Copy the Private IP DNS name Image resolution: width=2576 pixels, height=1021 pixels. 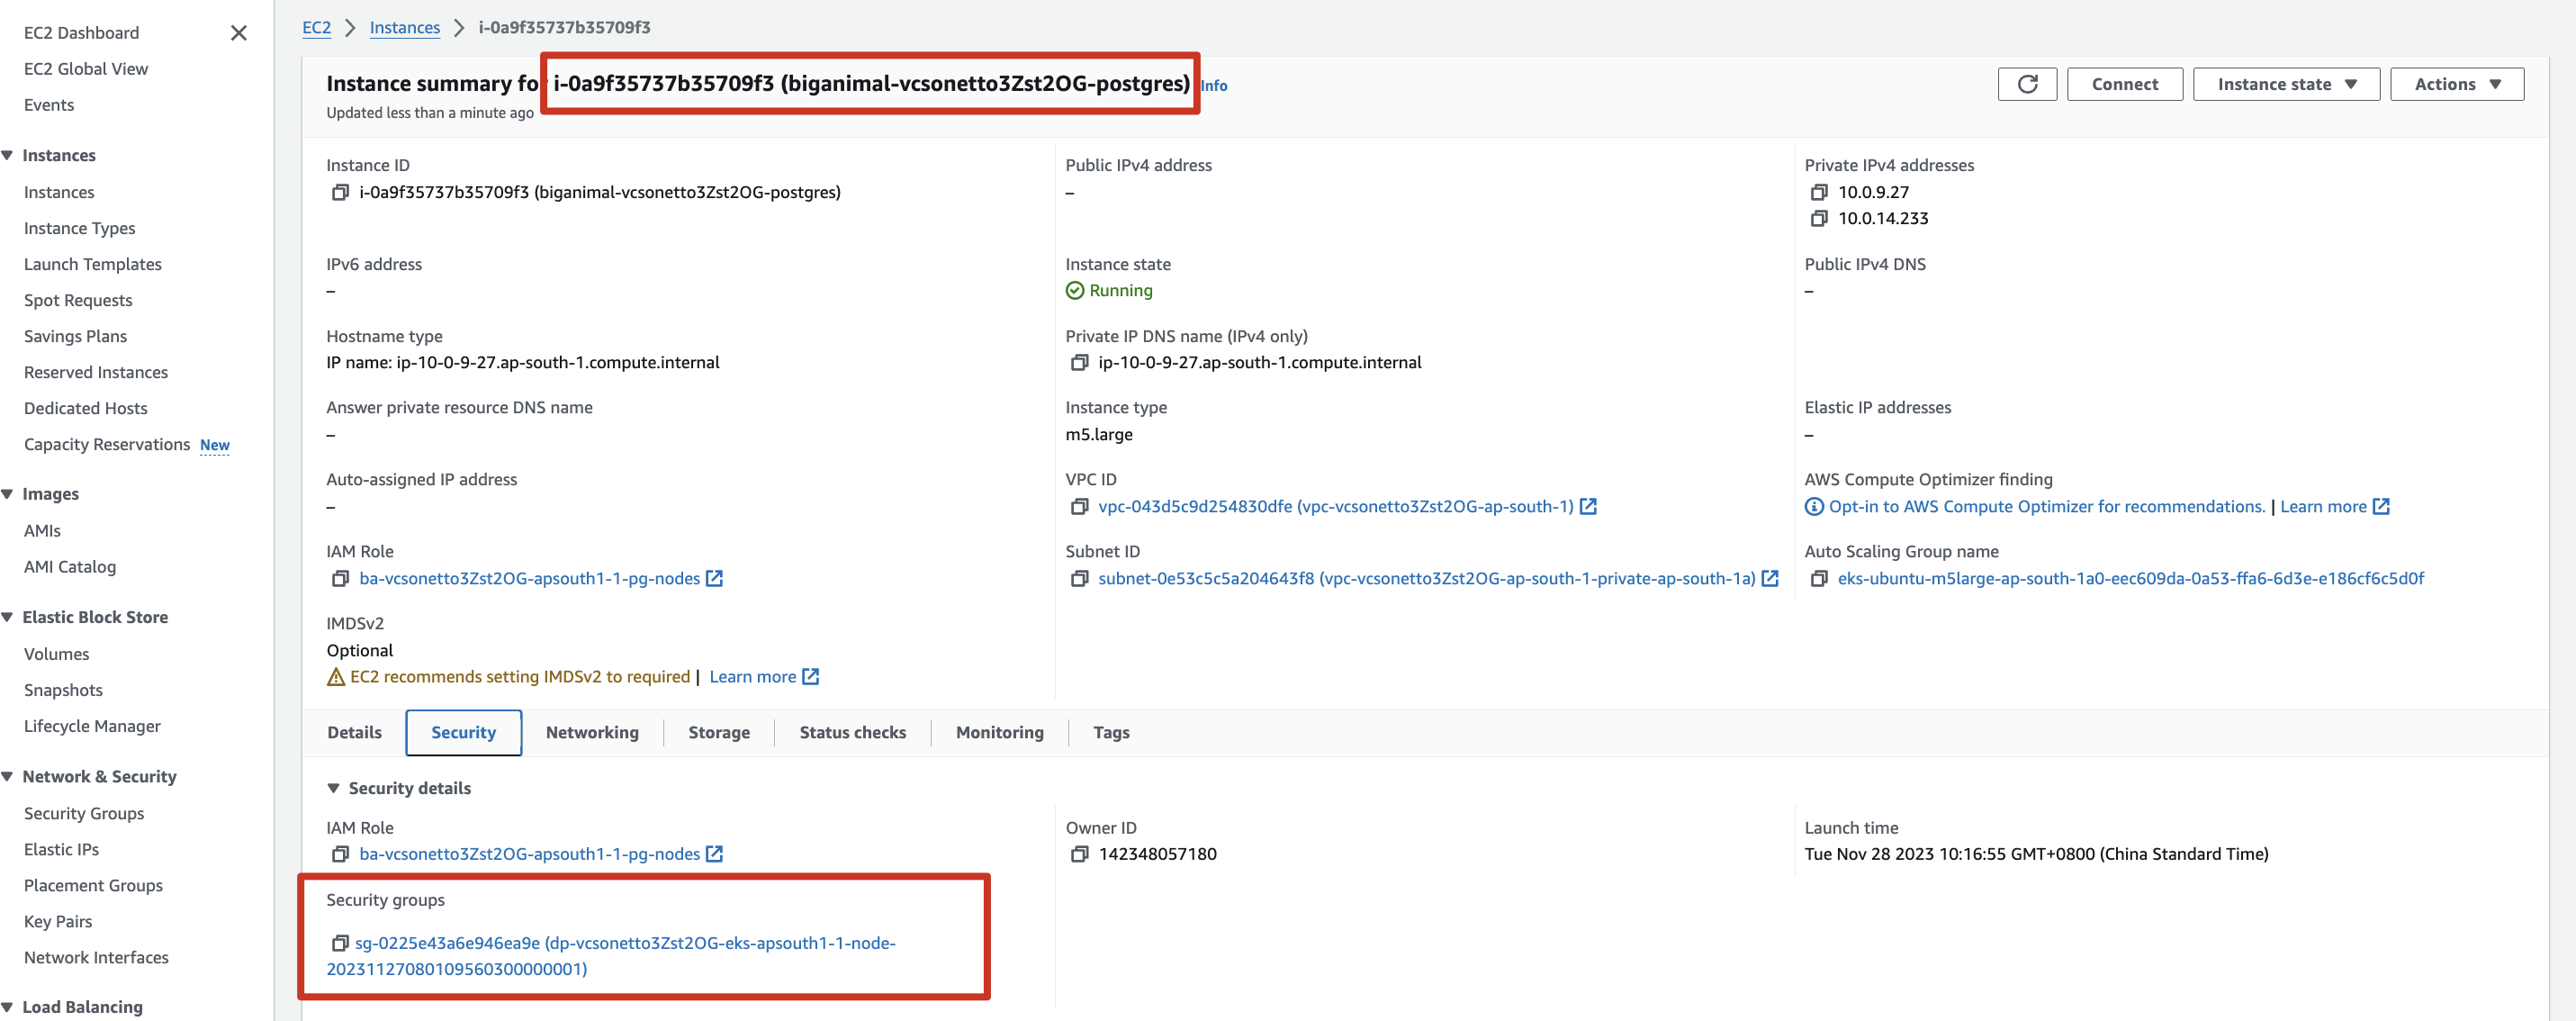pos(1079,362)
